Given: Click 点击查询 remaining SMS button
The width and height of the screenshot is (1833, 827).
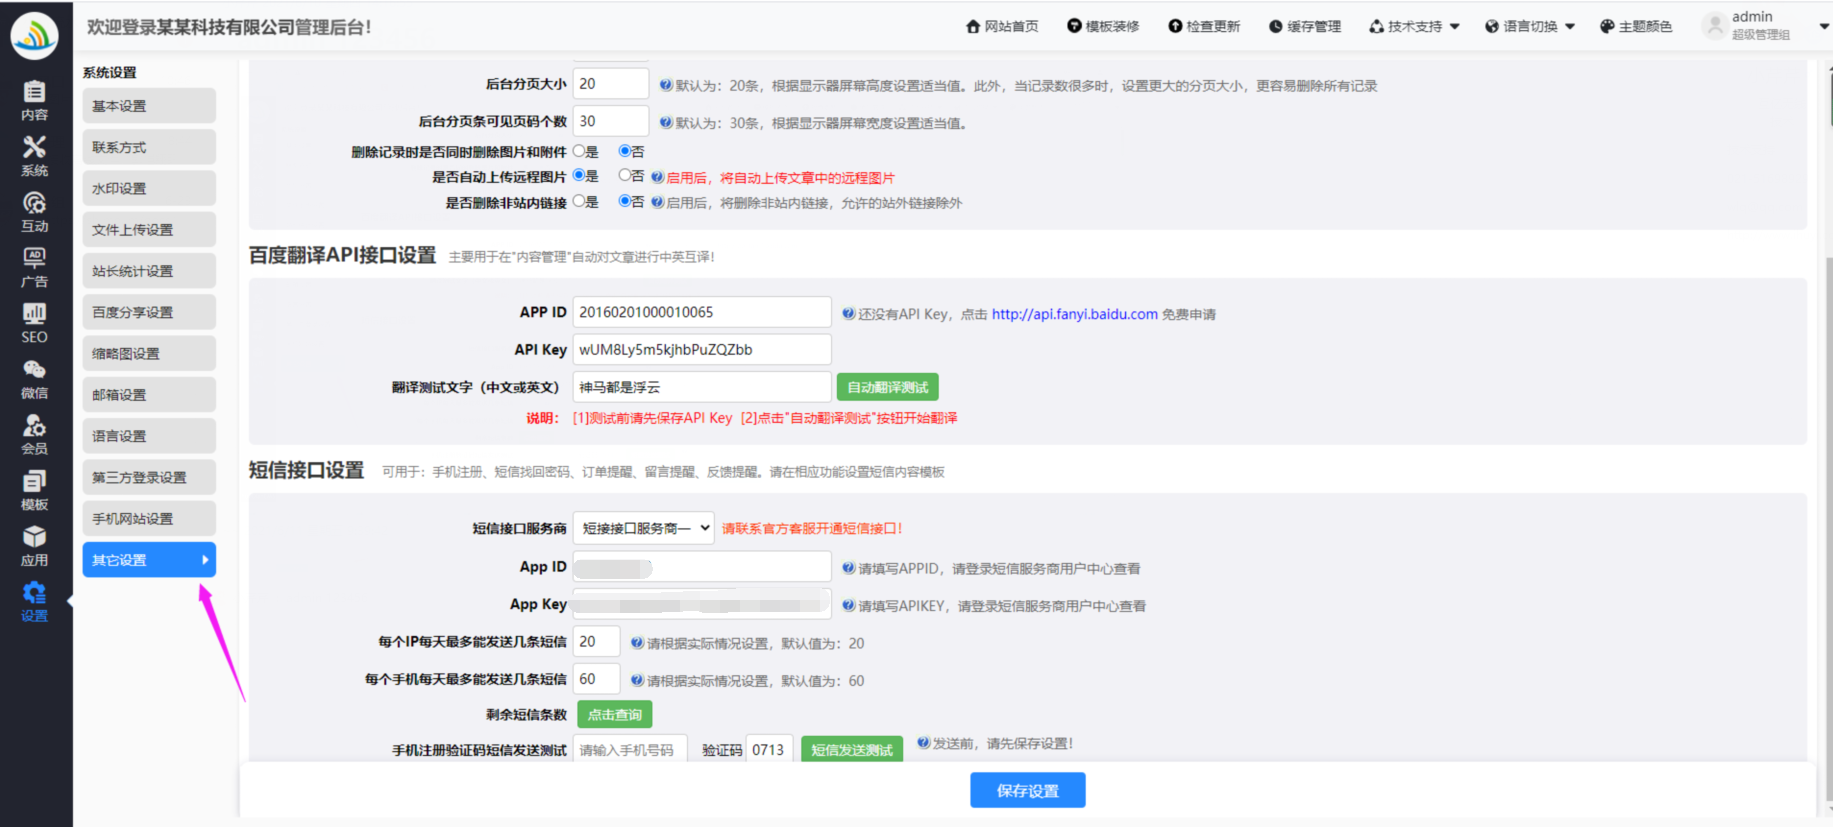Looking at the screenshot, I should (615, 714).
